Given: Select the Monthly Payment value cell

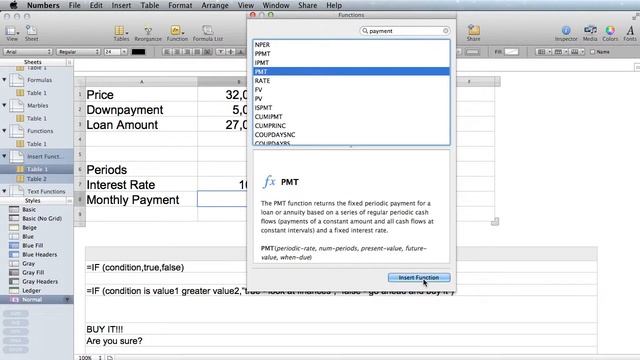Looking at the screenshot, I should (x=222, y=200).
